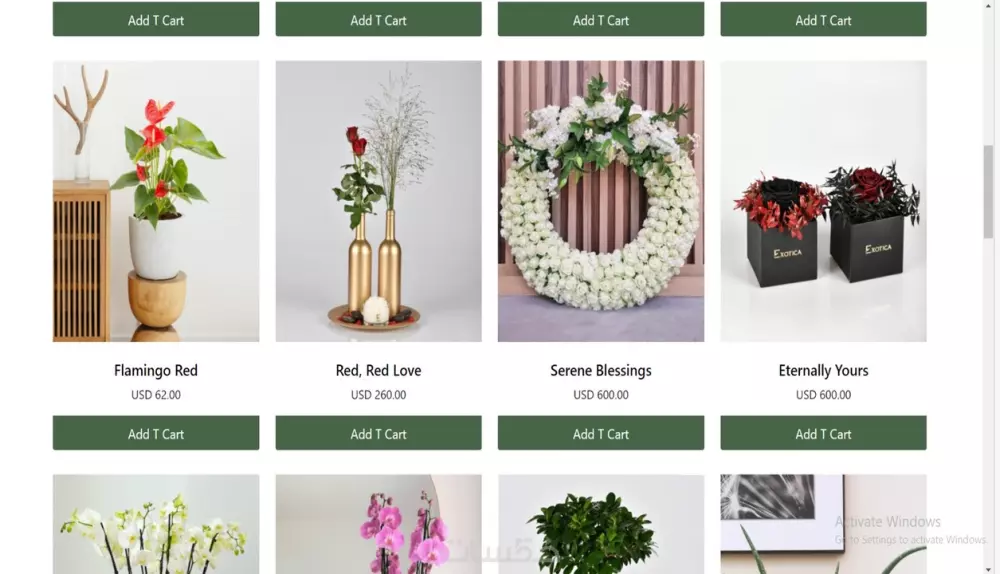
Task: Click the top-row first Add T Cart button
Action: tap(156, 19)
